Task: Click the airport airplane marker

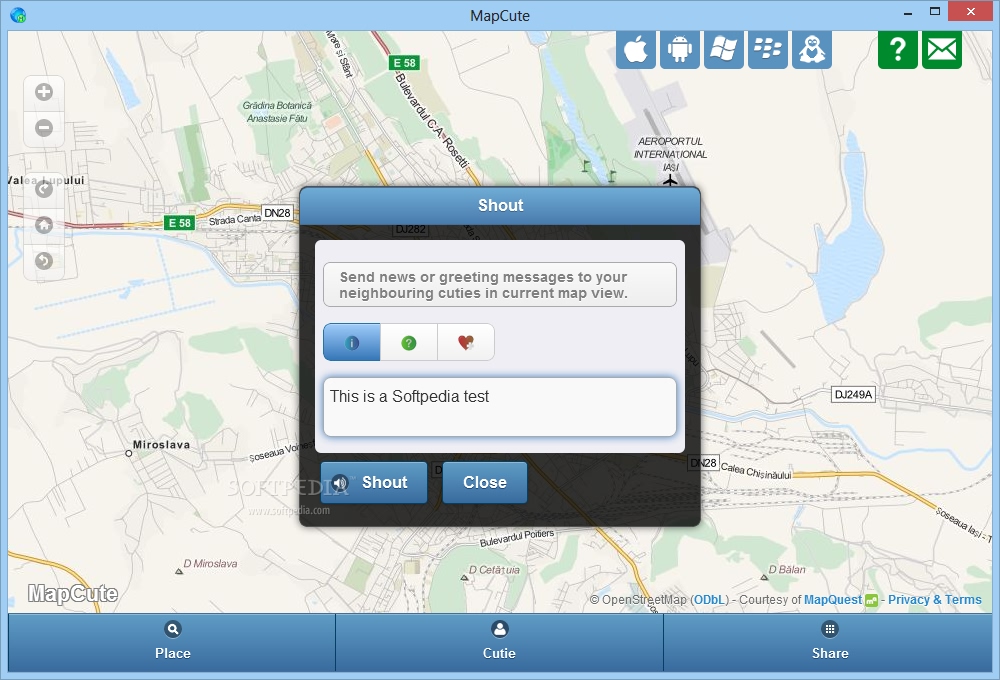Action: tap(670, 181)
